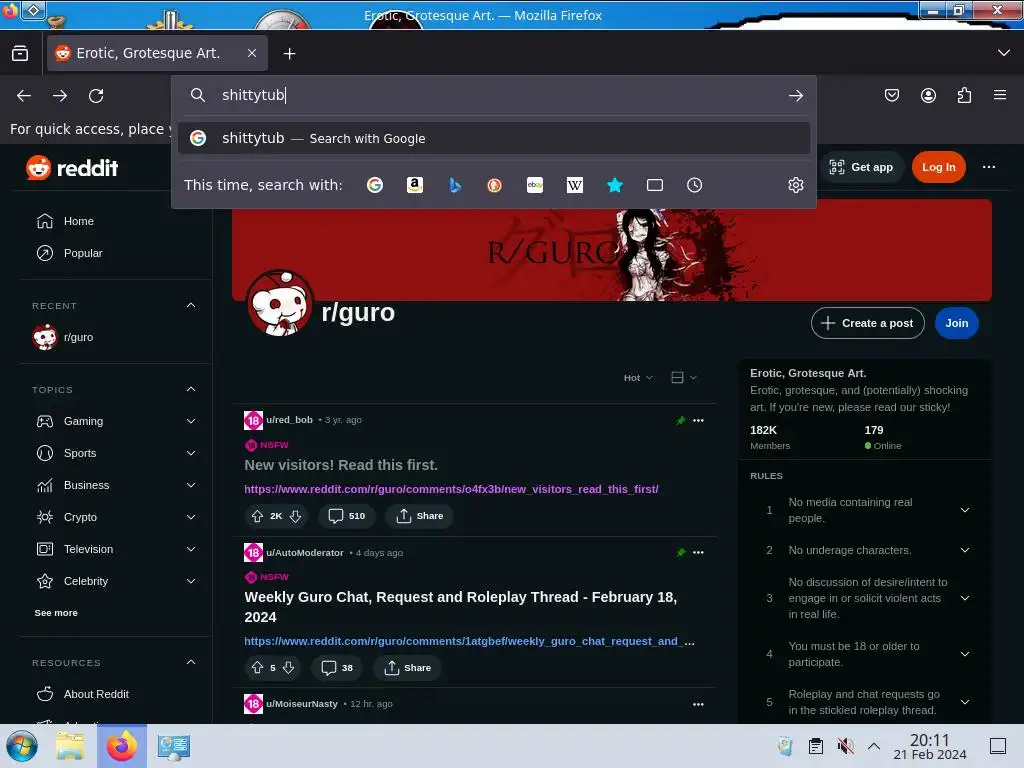Click the Go arrow in the address bar
The image size is (1024, 768).
795,95
